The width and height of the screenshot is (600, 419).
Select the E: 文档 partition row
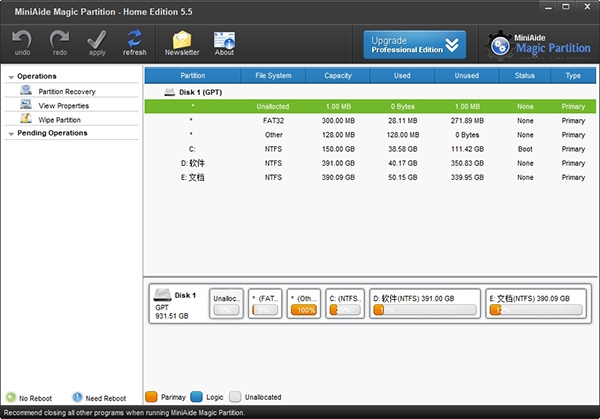pos(370,177)
